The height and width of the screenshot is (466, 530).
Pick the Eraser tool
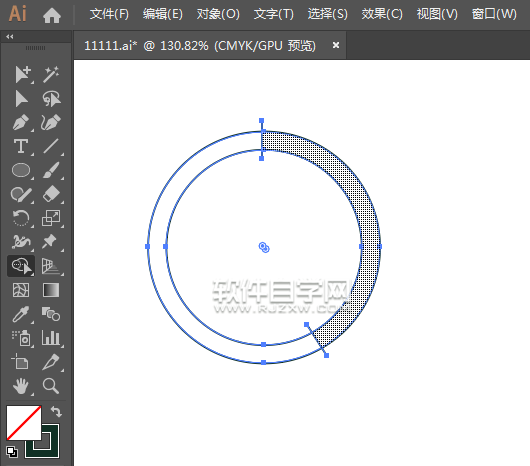click(51, 194)
